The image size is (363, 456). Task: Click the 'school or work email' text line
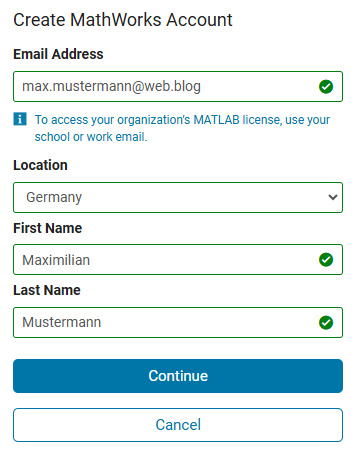tap(91, 137)
